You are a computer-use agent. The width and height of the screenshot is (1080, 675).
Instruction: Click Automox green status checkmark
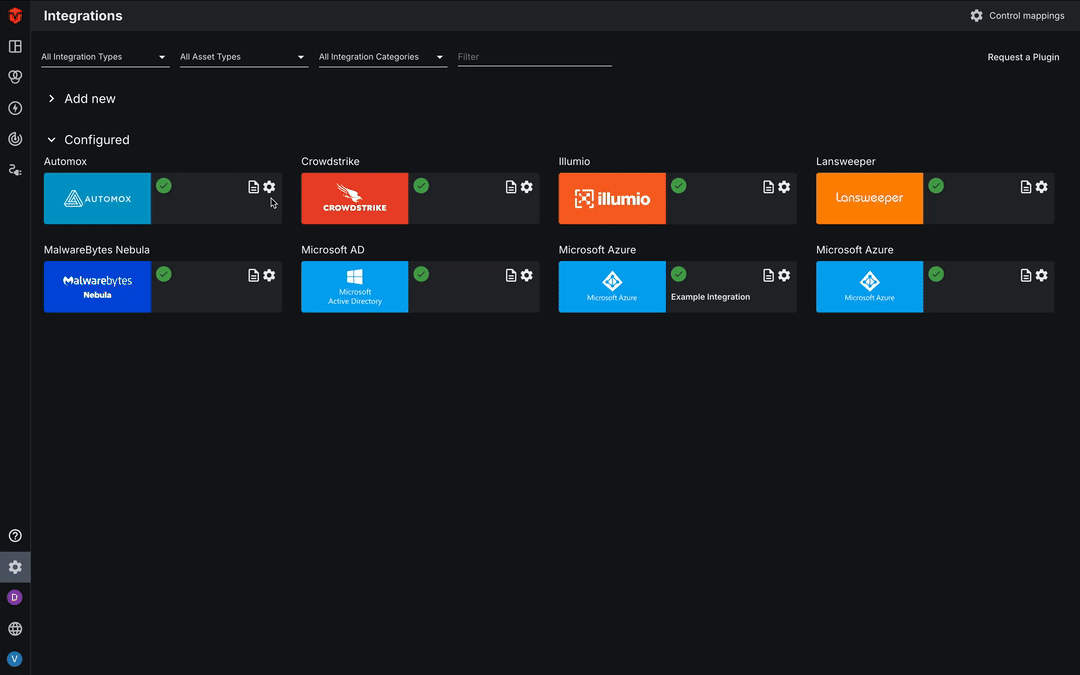164,185
